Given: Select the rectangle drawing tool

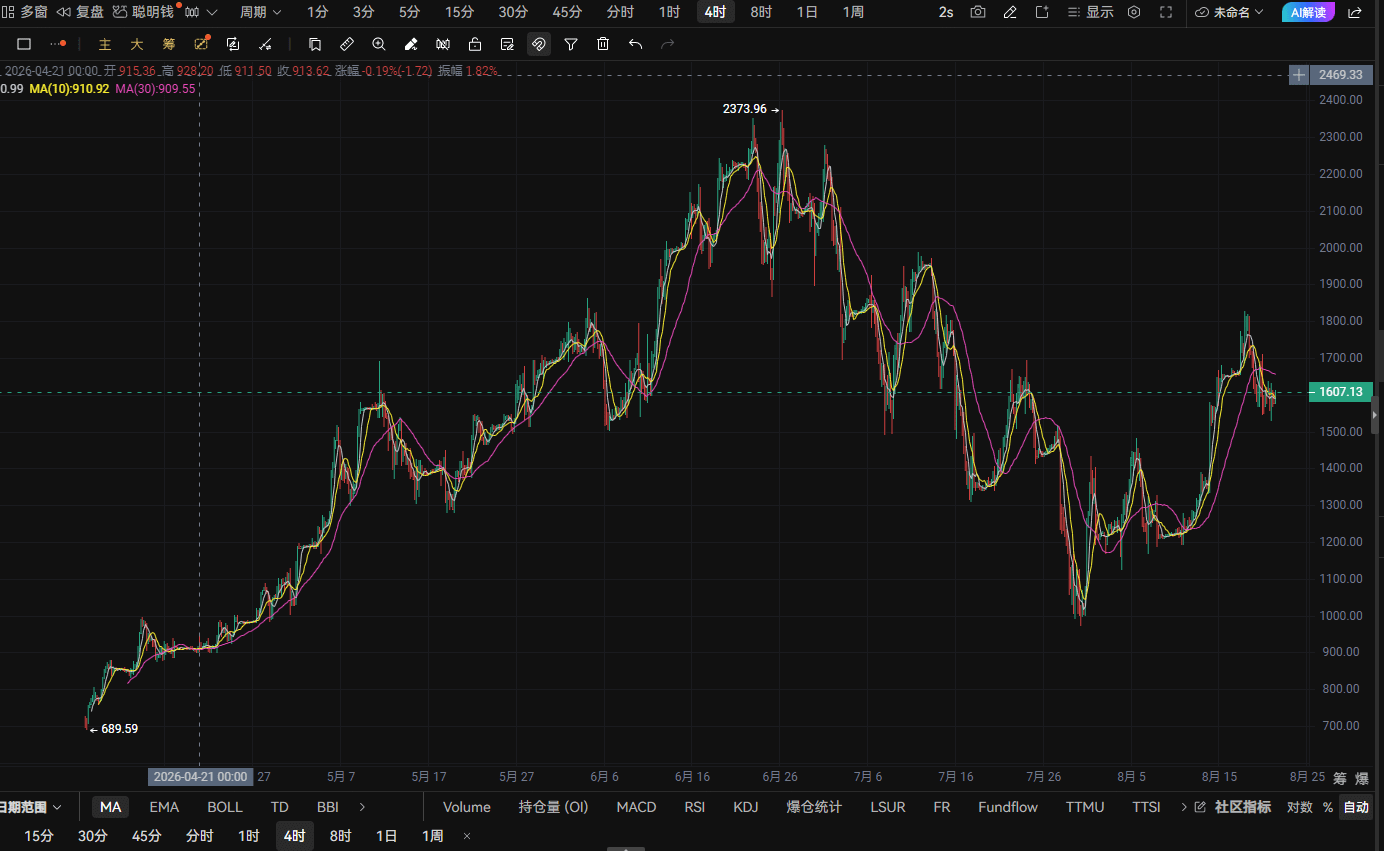Looking at the screenshot, I should (x=25, y=44).
